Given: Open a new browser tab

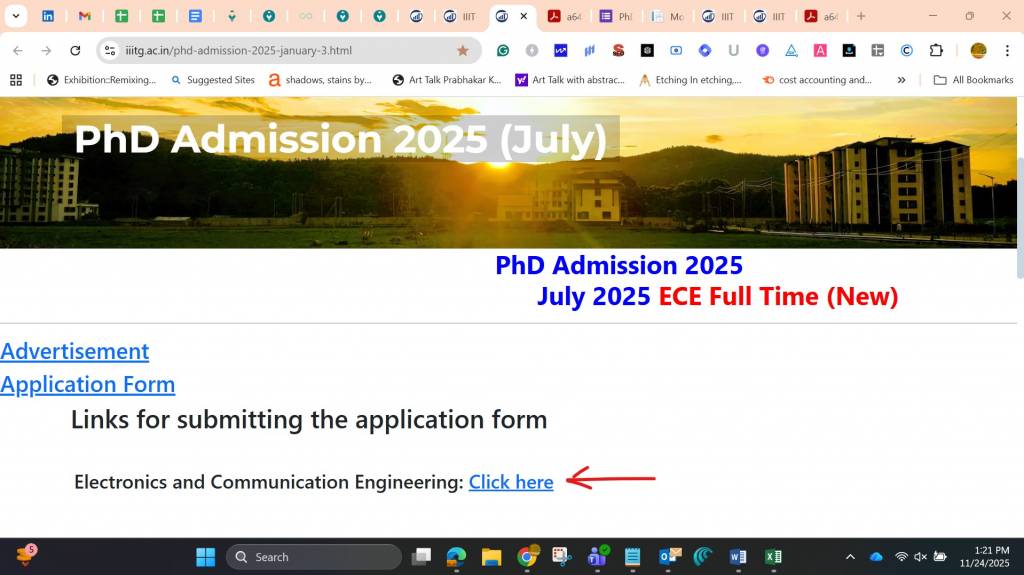Looking at the screenshot, I should (861, 16).
